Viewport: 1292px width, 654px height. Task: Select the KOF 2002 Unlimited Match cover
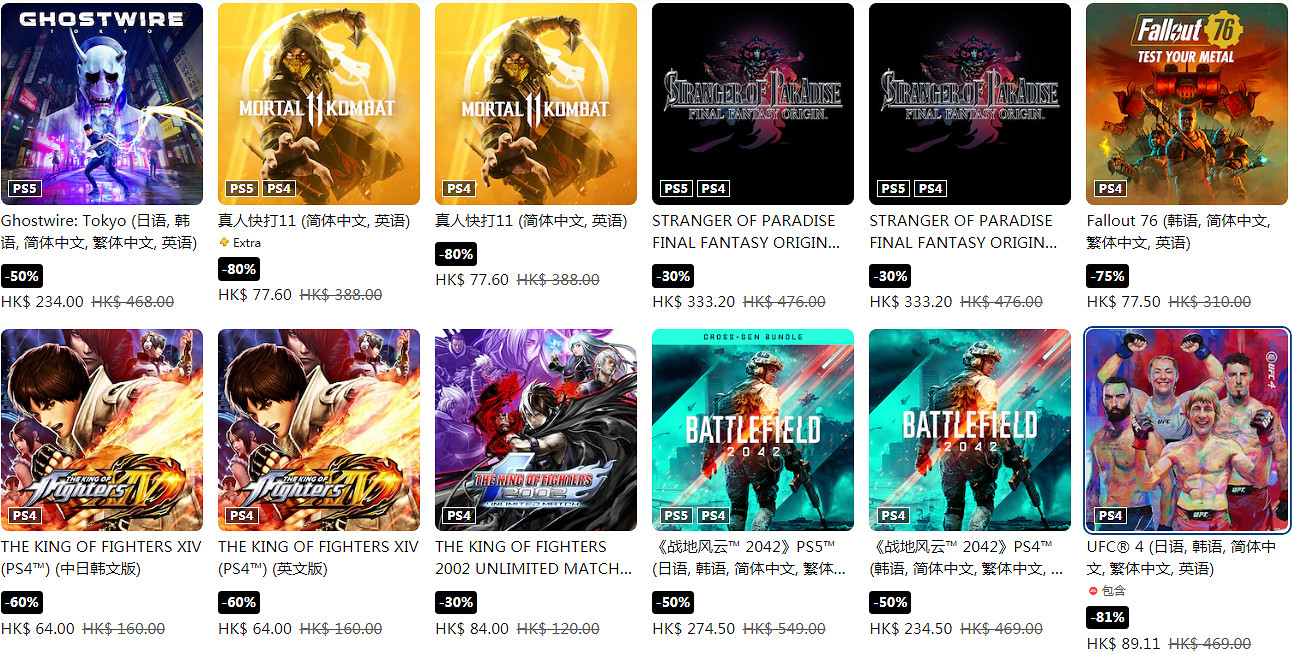pyautogui.click(x=536, y=430)
